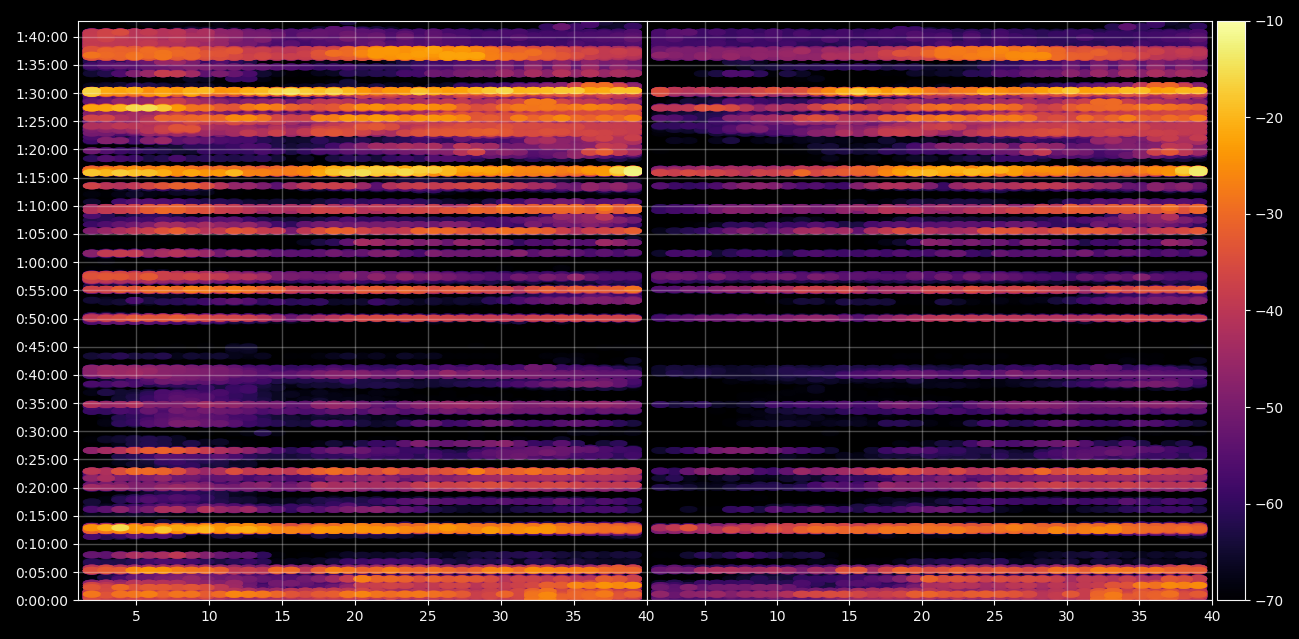1299x639 pixels.
Task: Click the 0:55:00 y-axis tick label
Action: (x=42, y=291)
